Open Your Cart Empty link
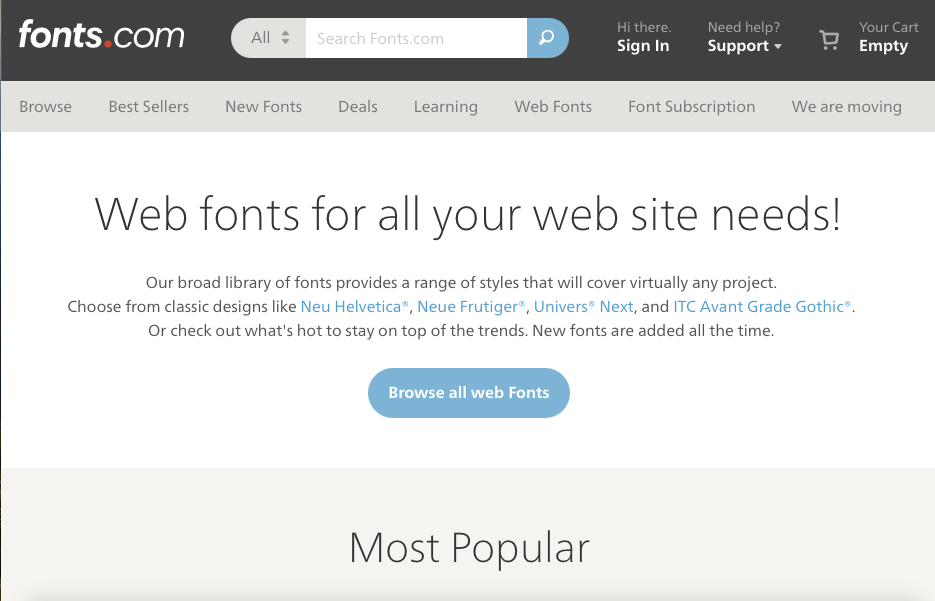 [888, 37]
